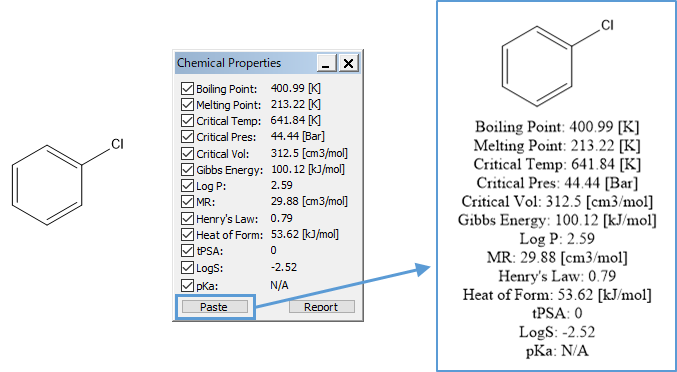
Task: Select the Cl atom label on left structure
Action: [x=117, y=144]
